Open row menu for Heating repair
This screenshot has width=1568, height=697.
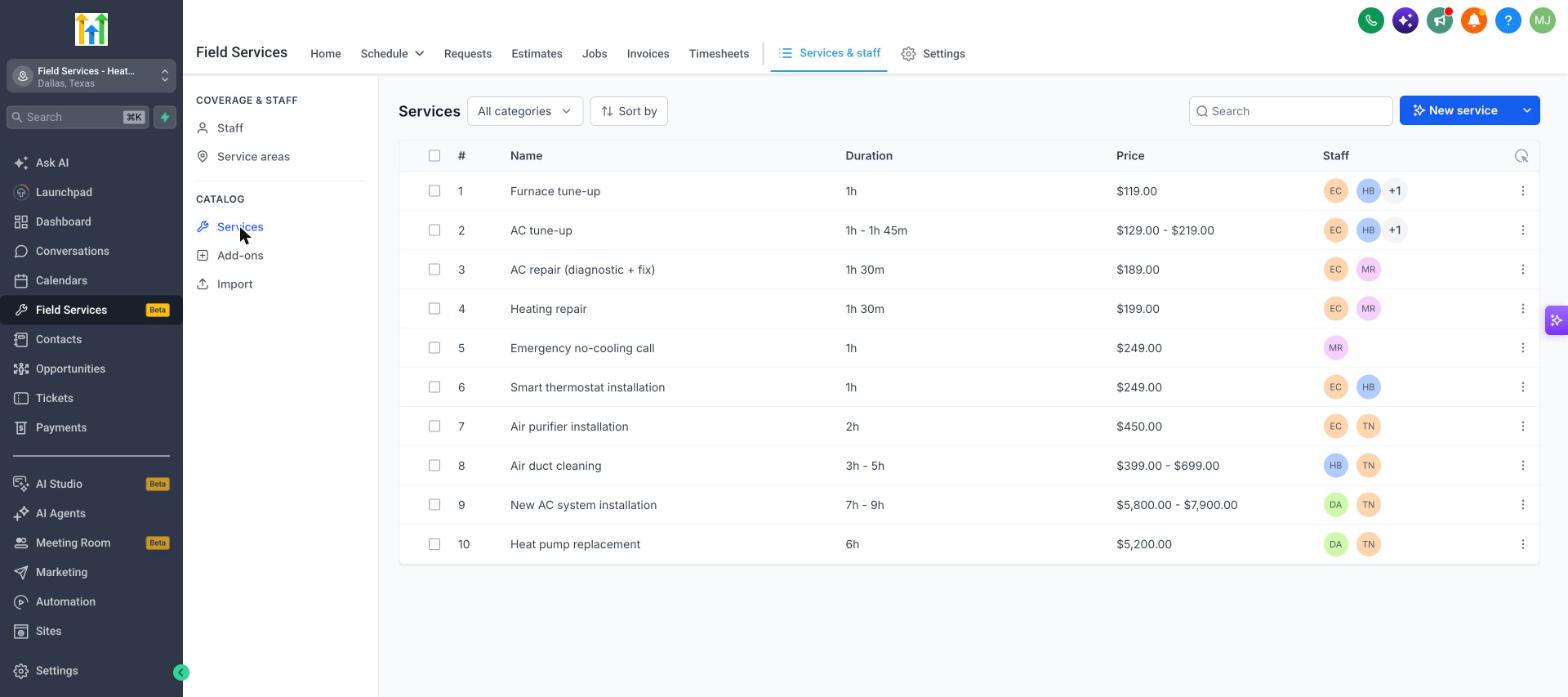click(x=1522, y=309)
